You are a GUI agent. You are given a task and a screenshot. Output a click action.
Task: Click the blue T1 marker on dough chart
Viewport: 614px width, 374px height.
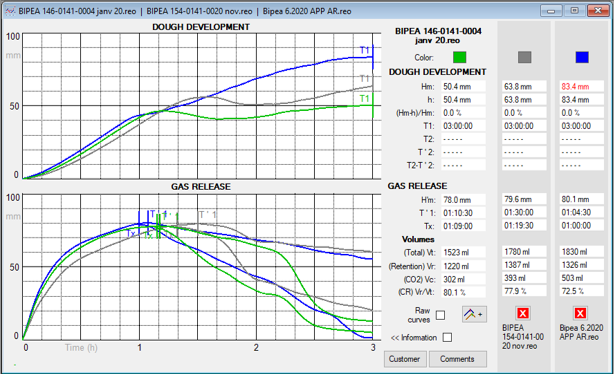tap(365, 50)
